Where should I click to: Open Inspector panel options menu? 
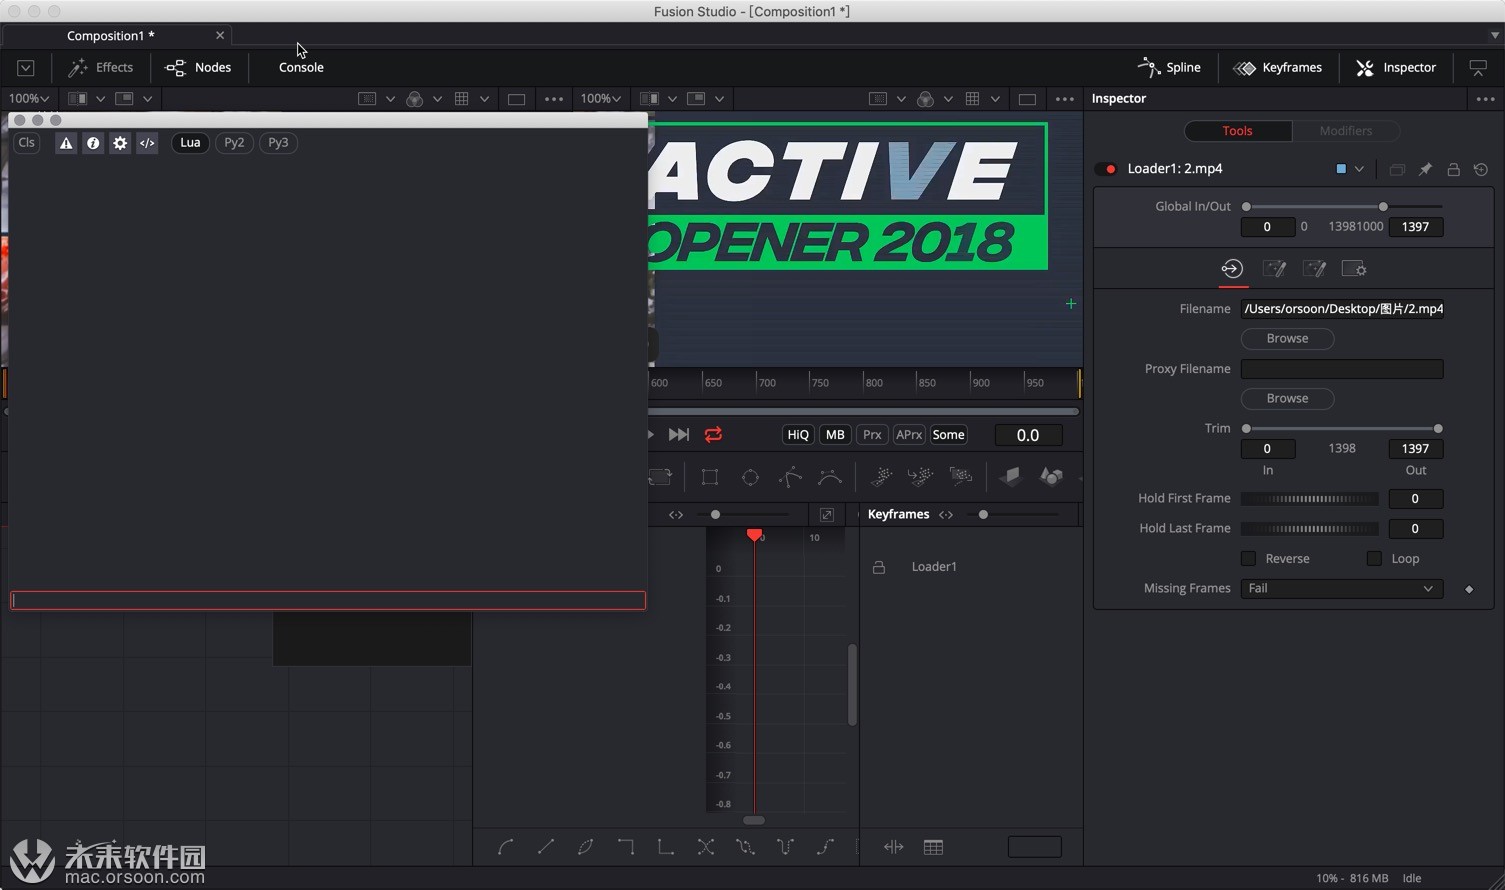click(x=1485, y=99)
